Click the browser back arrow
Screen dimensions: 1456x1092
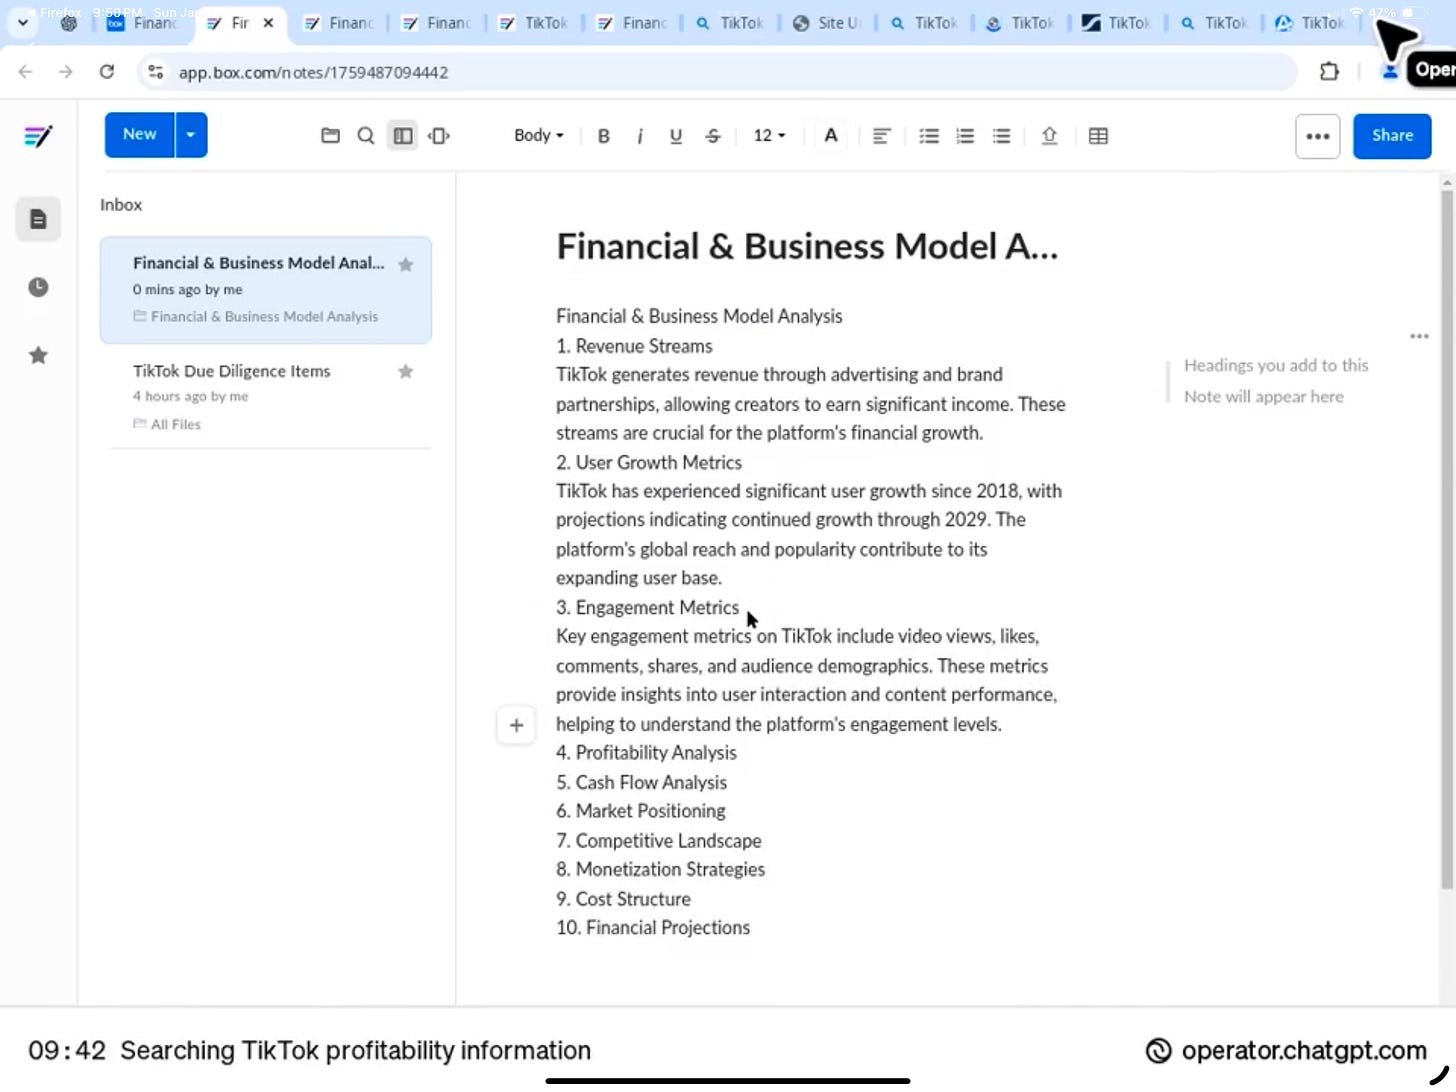[x=26, y=72]
